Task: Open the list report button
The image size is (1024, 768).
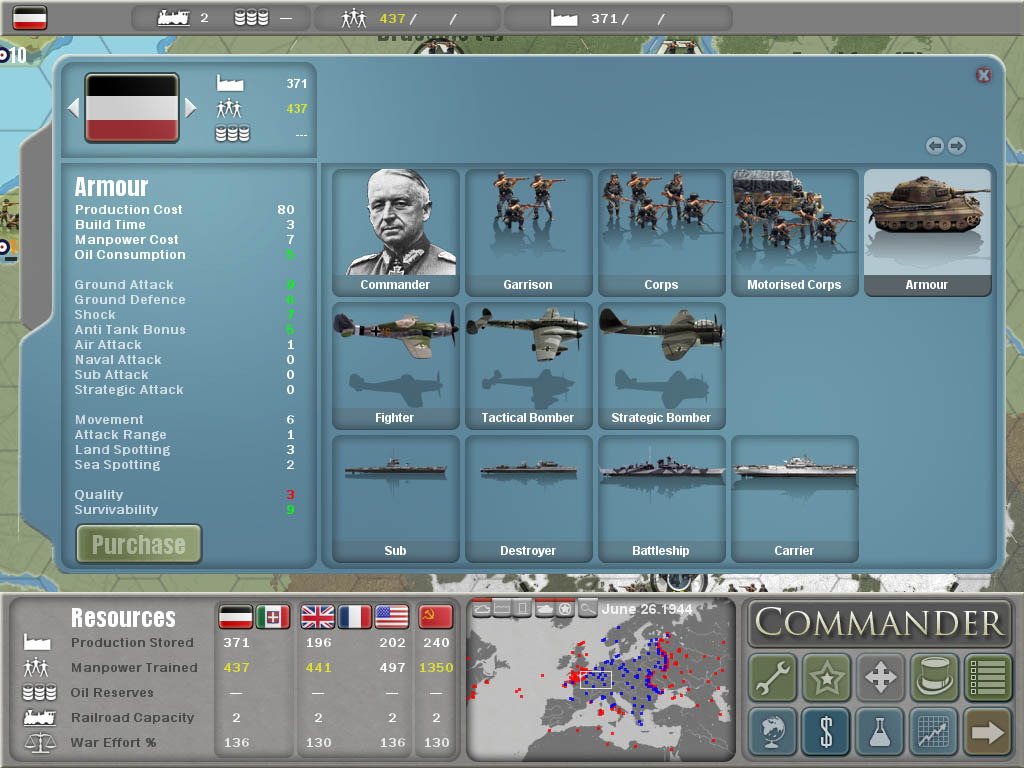Action: point(988,677)
